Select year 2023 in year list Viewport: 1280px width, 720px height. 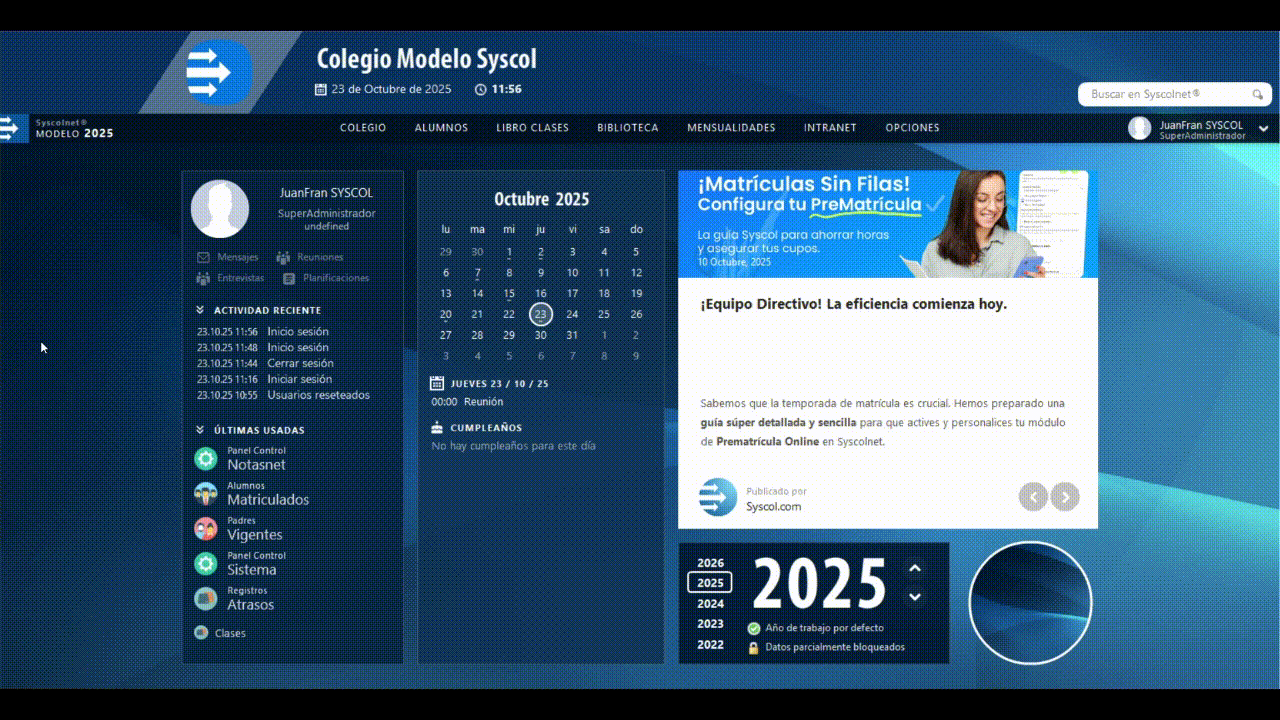[710, 624]
